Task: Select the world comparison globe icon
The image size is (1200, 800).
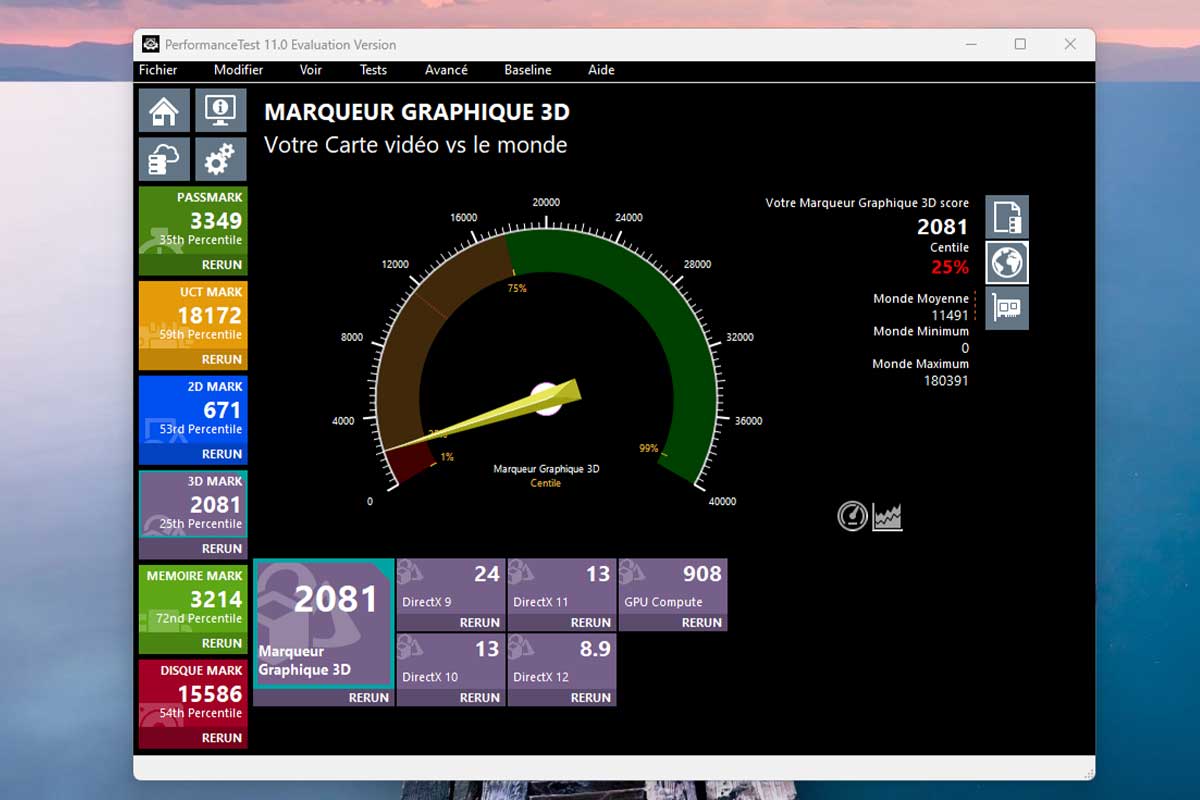Action: (x=1007, y=263)
